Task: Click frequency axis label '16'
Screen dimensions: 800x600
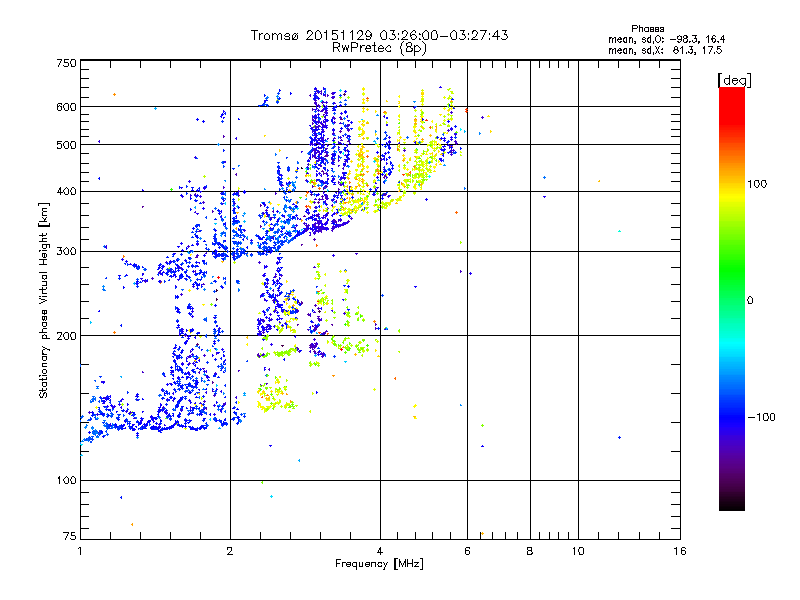Action: point(680,551)
